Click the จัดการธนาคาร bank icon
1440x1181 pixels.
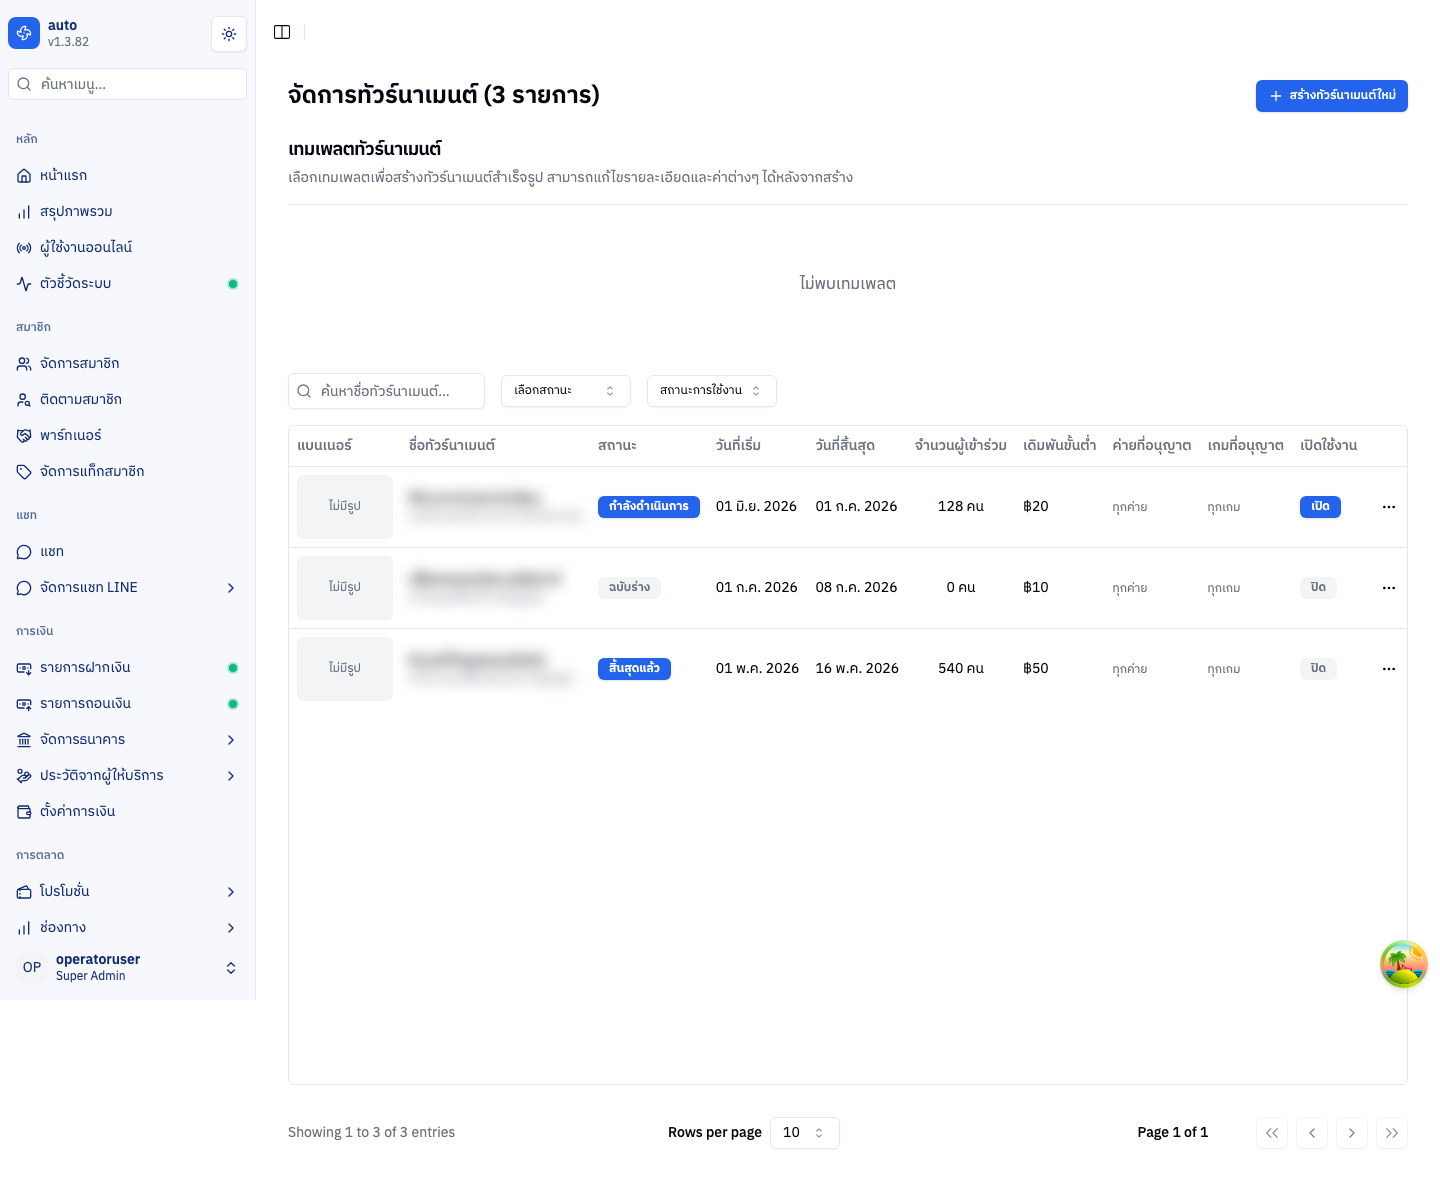tap(24, 739)
